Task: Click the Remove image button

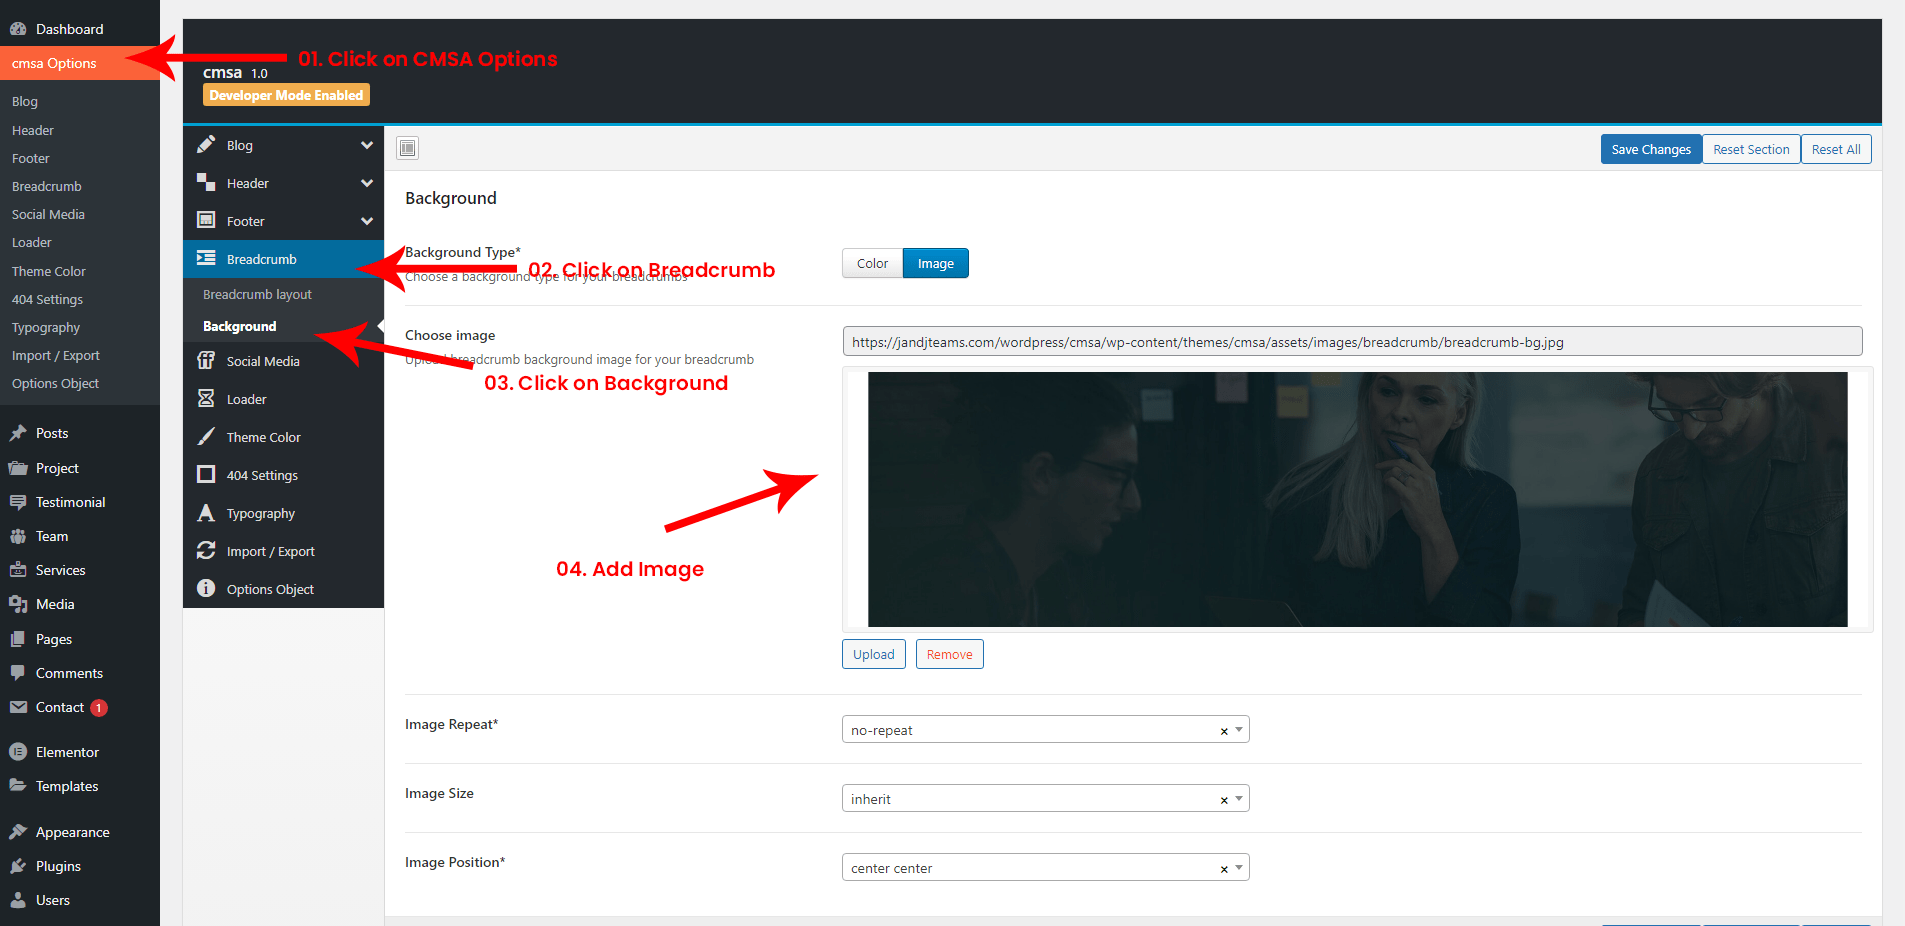Action: [x=949, y=655]
